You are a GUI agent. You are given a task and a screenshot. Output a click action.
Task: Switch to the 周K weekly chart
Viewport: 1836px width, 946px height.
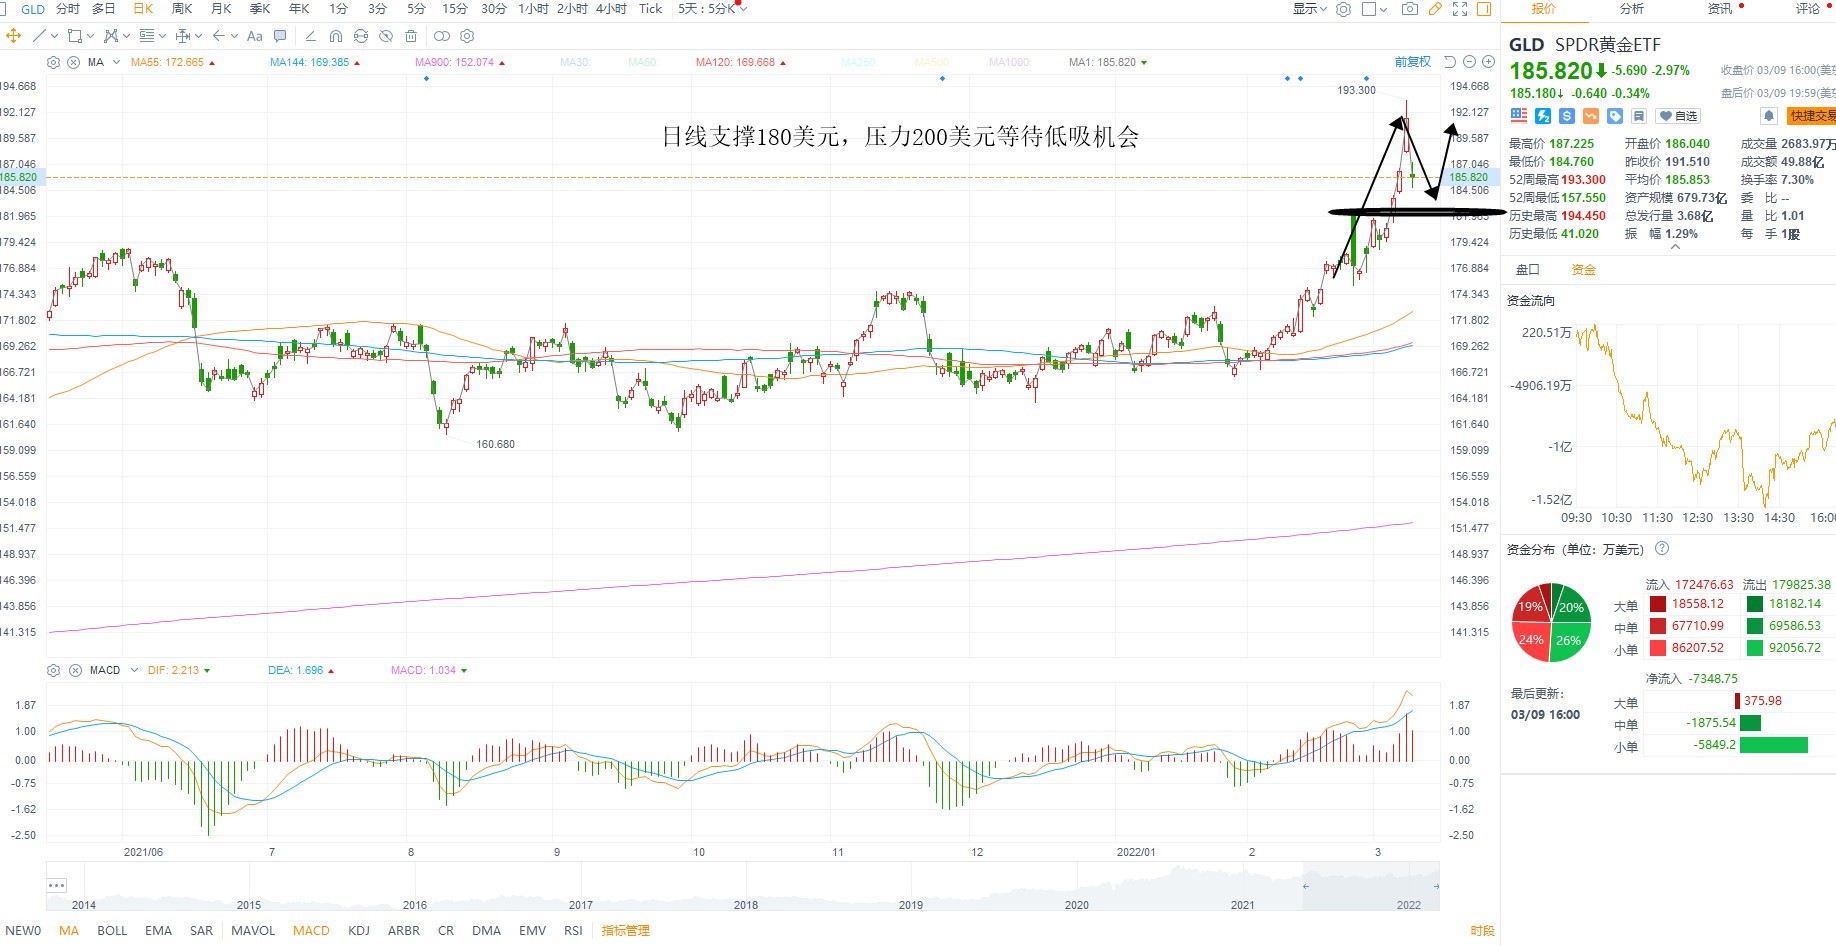click(182, 9)
